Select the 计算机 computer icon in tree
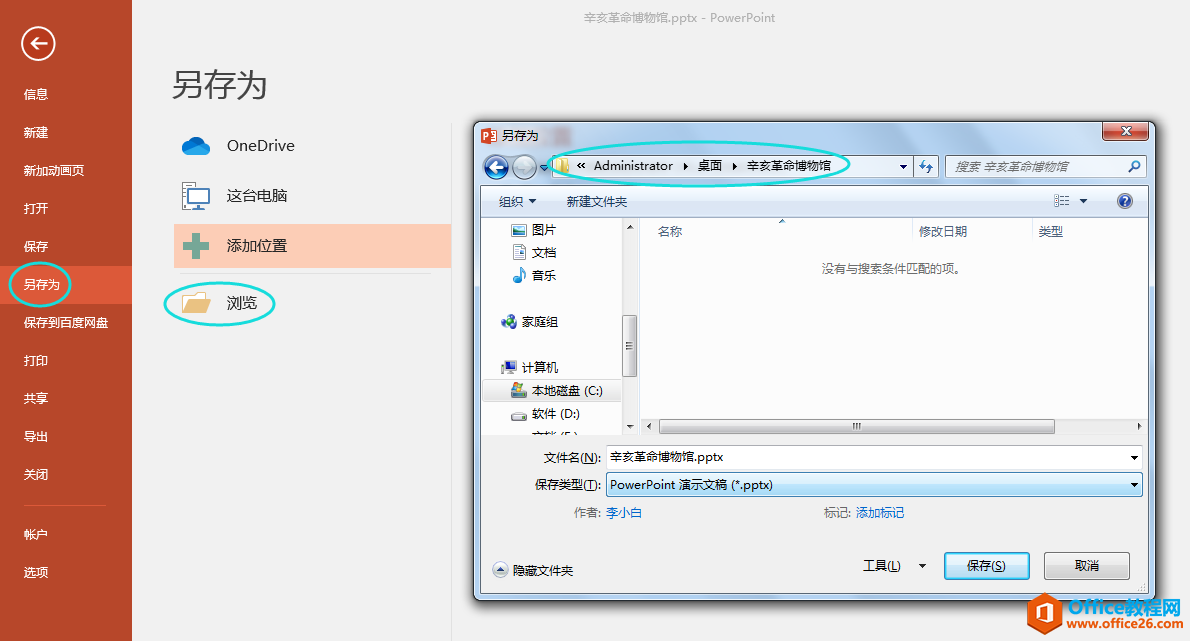Screen dimensions: 1190x641 (508, 367)
